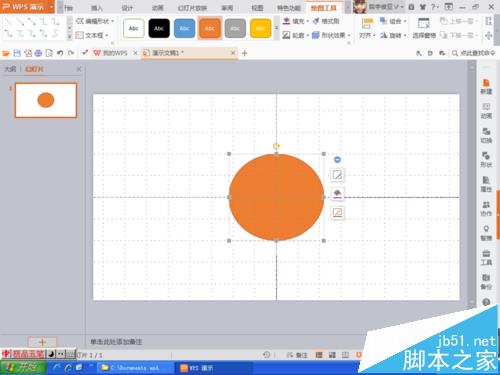Click the shape fill quick icon beside circle
Image resolution: width=500 pixels, height=375 pixels.
click(337, 194)
